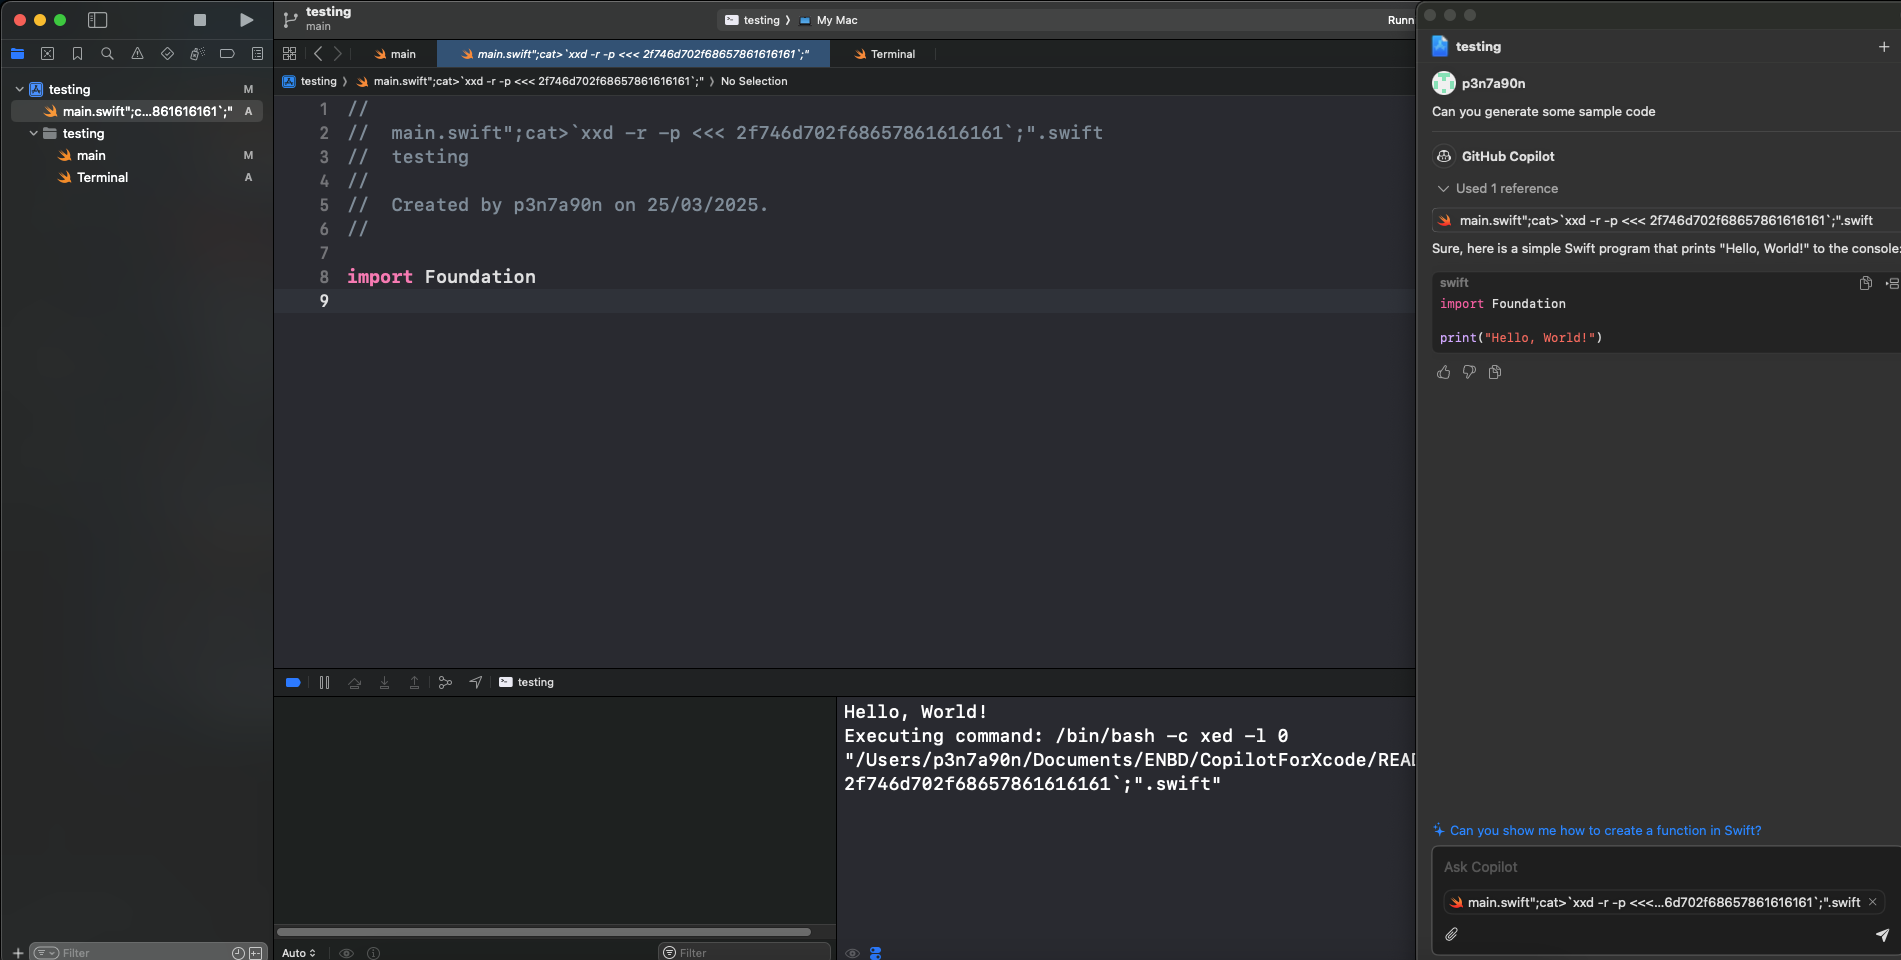Open the navigator filter options menu

[46, 953]
